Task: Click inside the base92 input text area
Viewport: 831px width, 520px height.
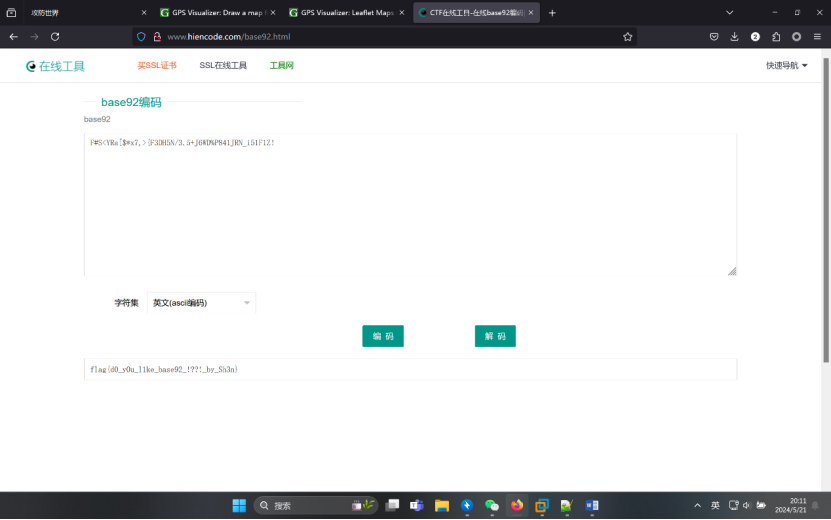Action: 410,210
